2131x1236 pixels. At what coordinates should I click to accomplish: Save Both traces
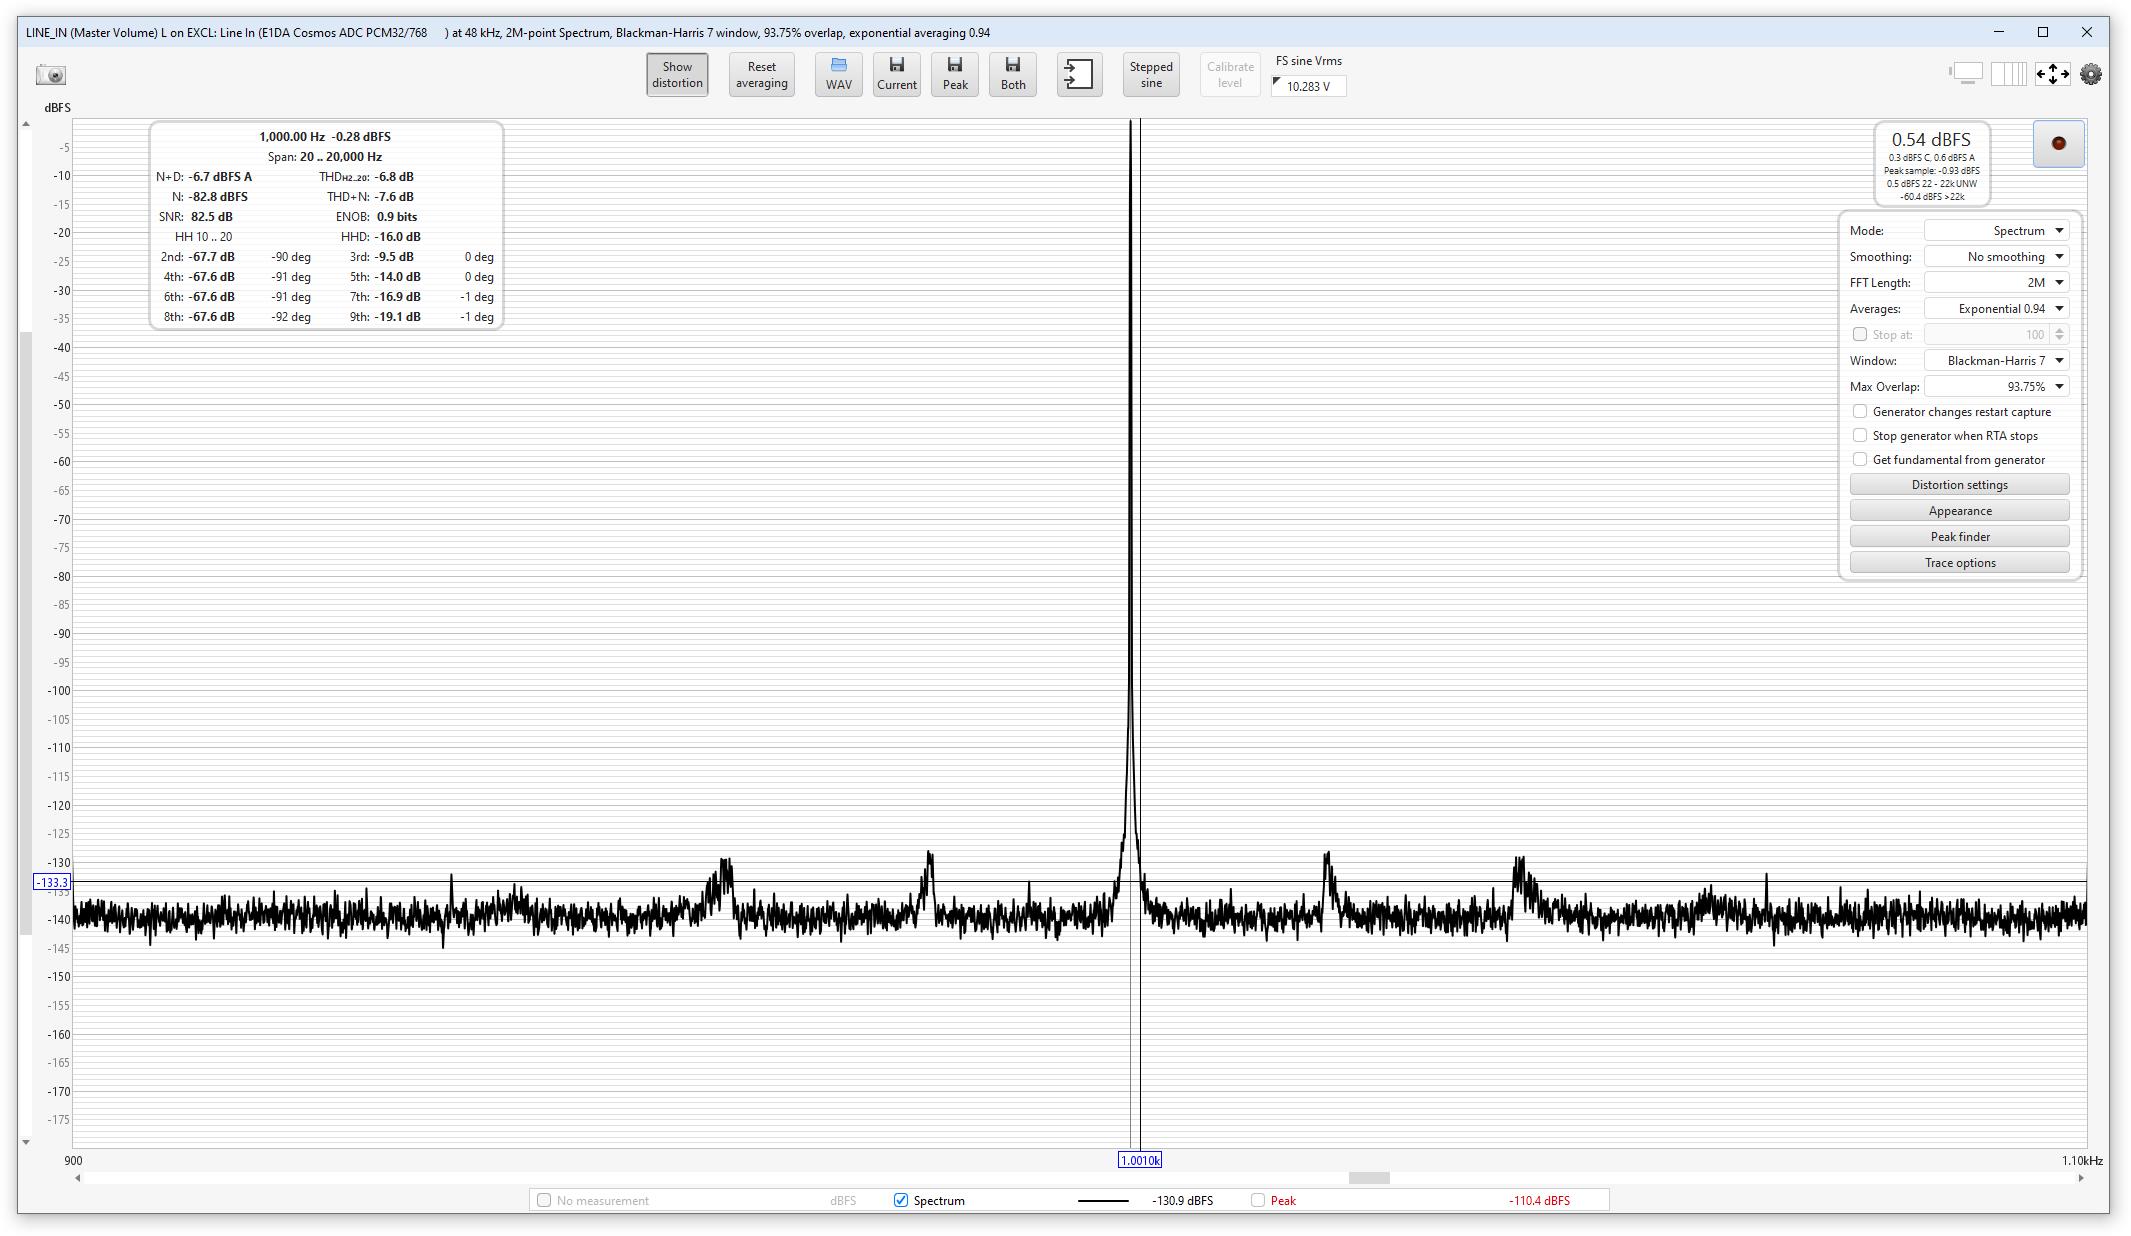click(x=1012, y=75)
